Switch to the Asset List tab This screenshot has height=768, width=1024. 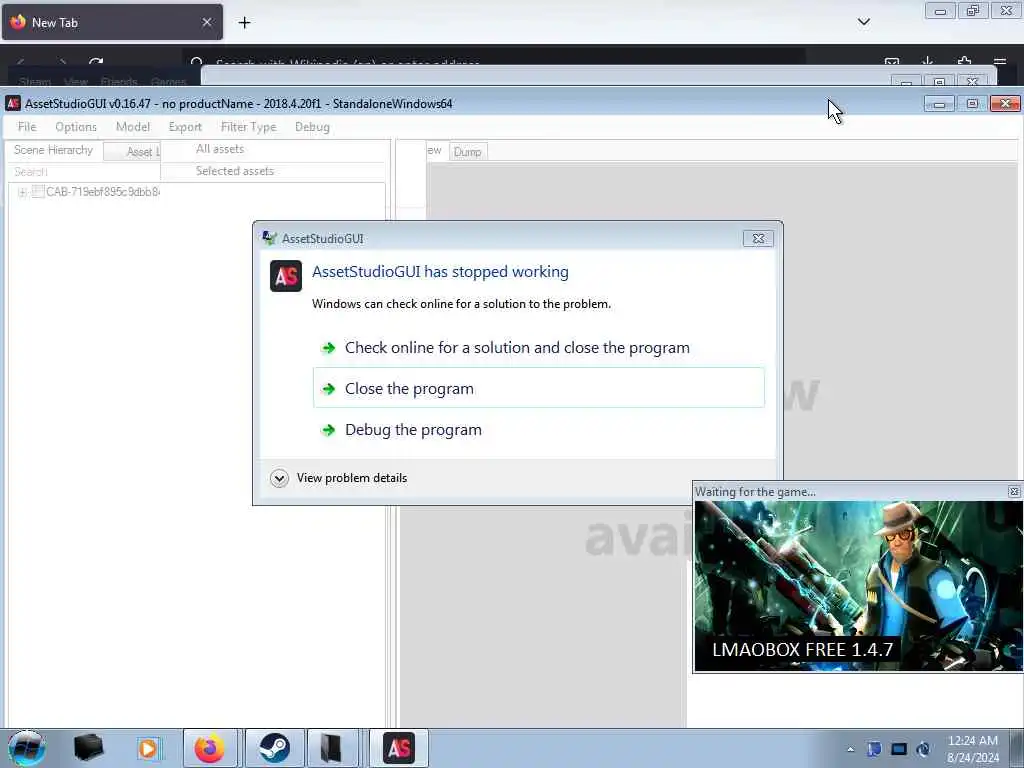click(132, 152)
